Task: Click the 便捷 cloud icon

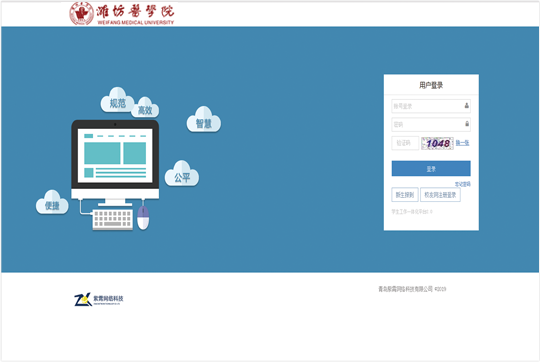Action: tap(52, 203)
